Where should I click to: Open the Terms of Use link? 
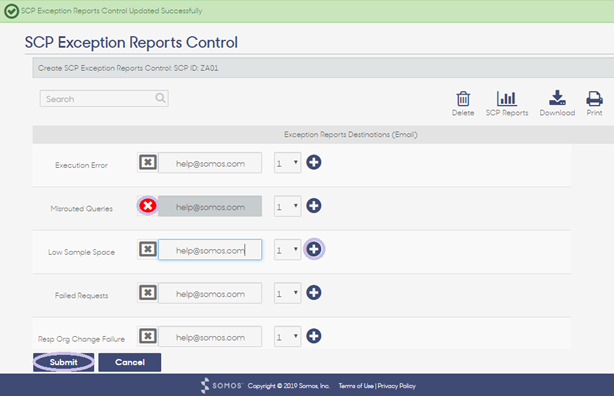coord(356,386)
